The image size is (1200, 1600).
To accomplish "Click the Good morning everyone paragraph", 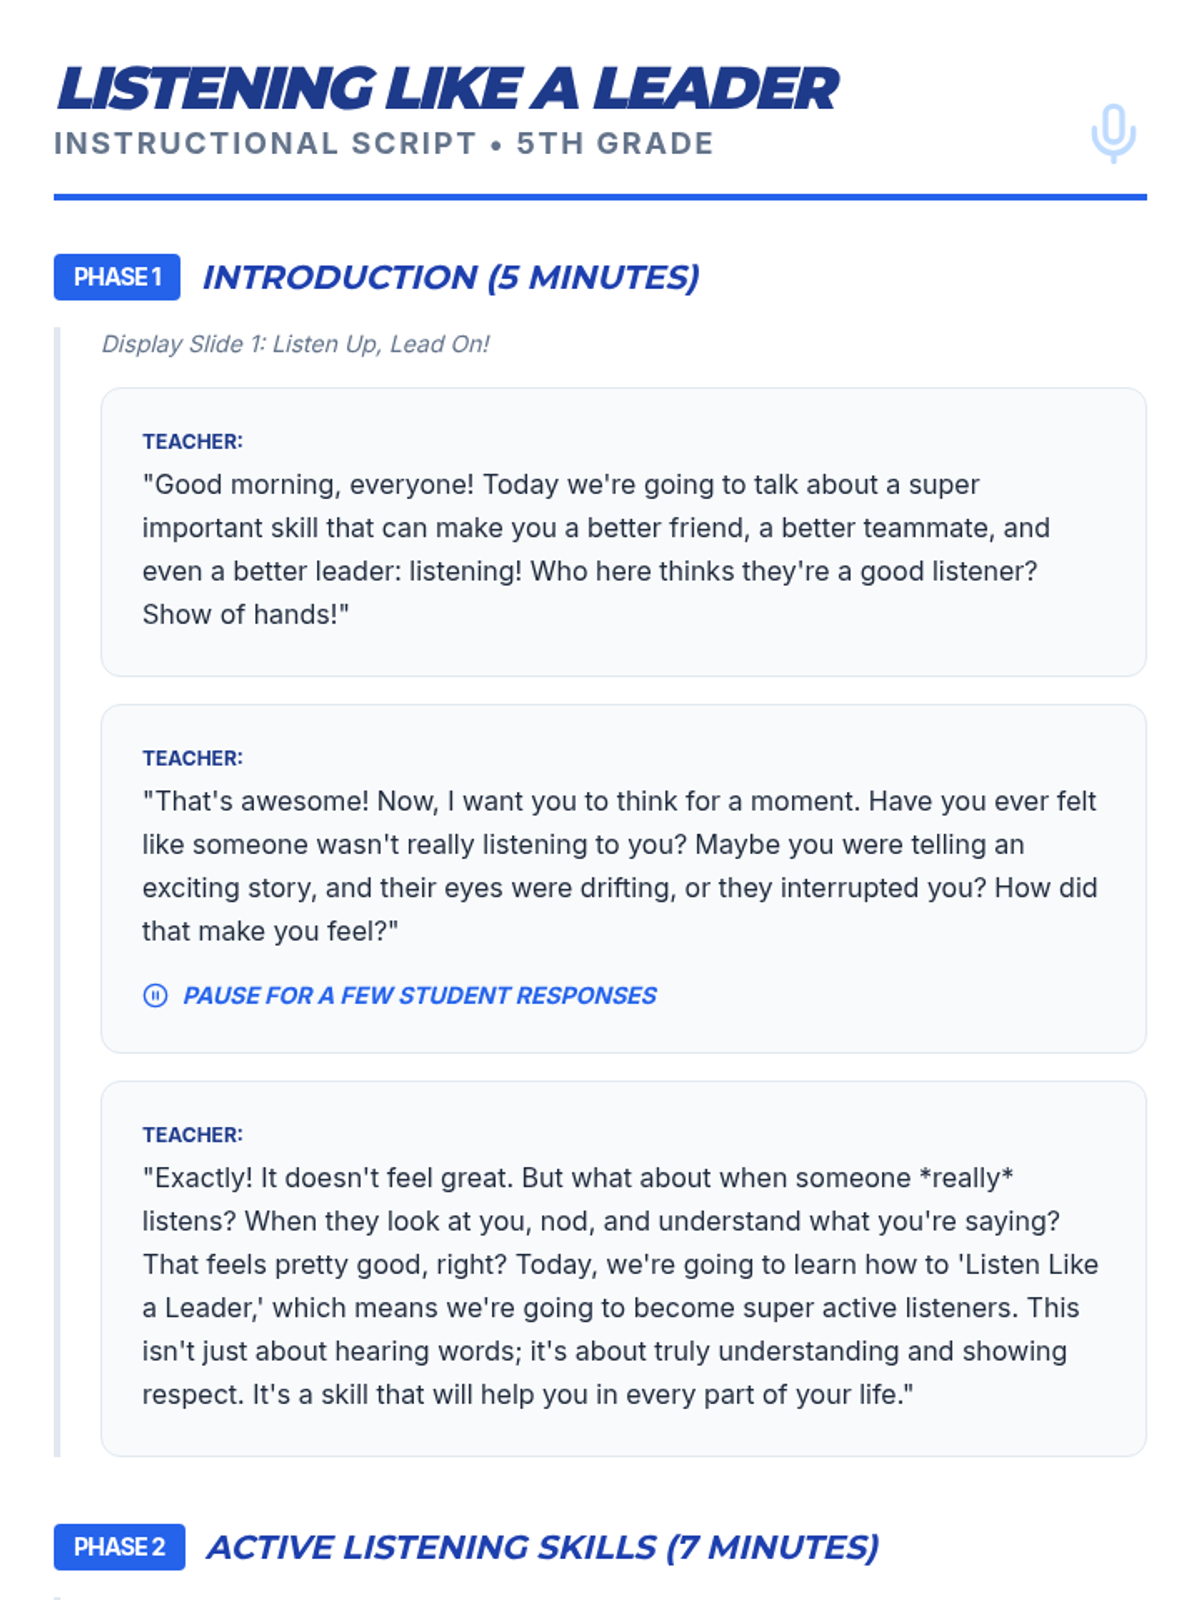I will [x=595, y=528].
